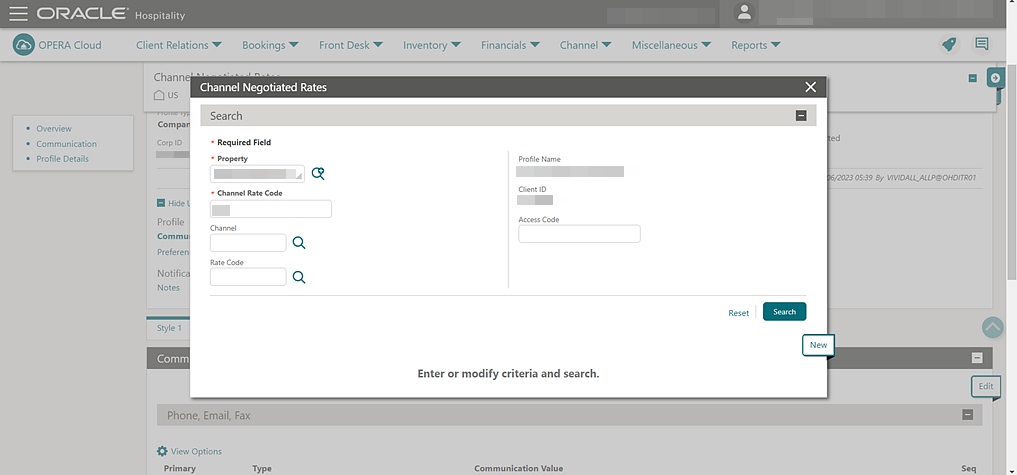Click into the Access Code field
The width and height of the screenshot is (1017, 475).
[x=579, y=234]
